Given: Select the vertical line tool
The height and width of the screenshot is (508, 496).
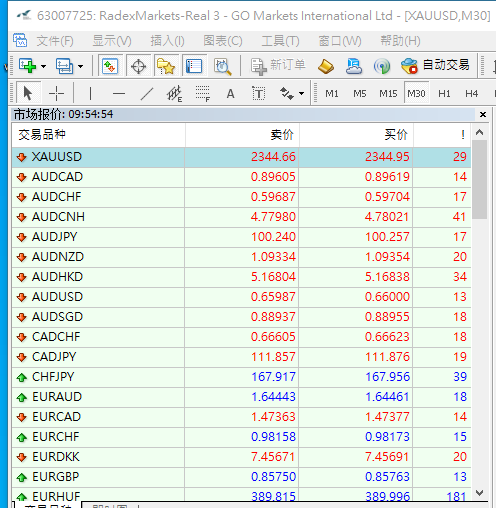Looking at the screenshot, I should 90,93.
